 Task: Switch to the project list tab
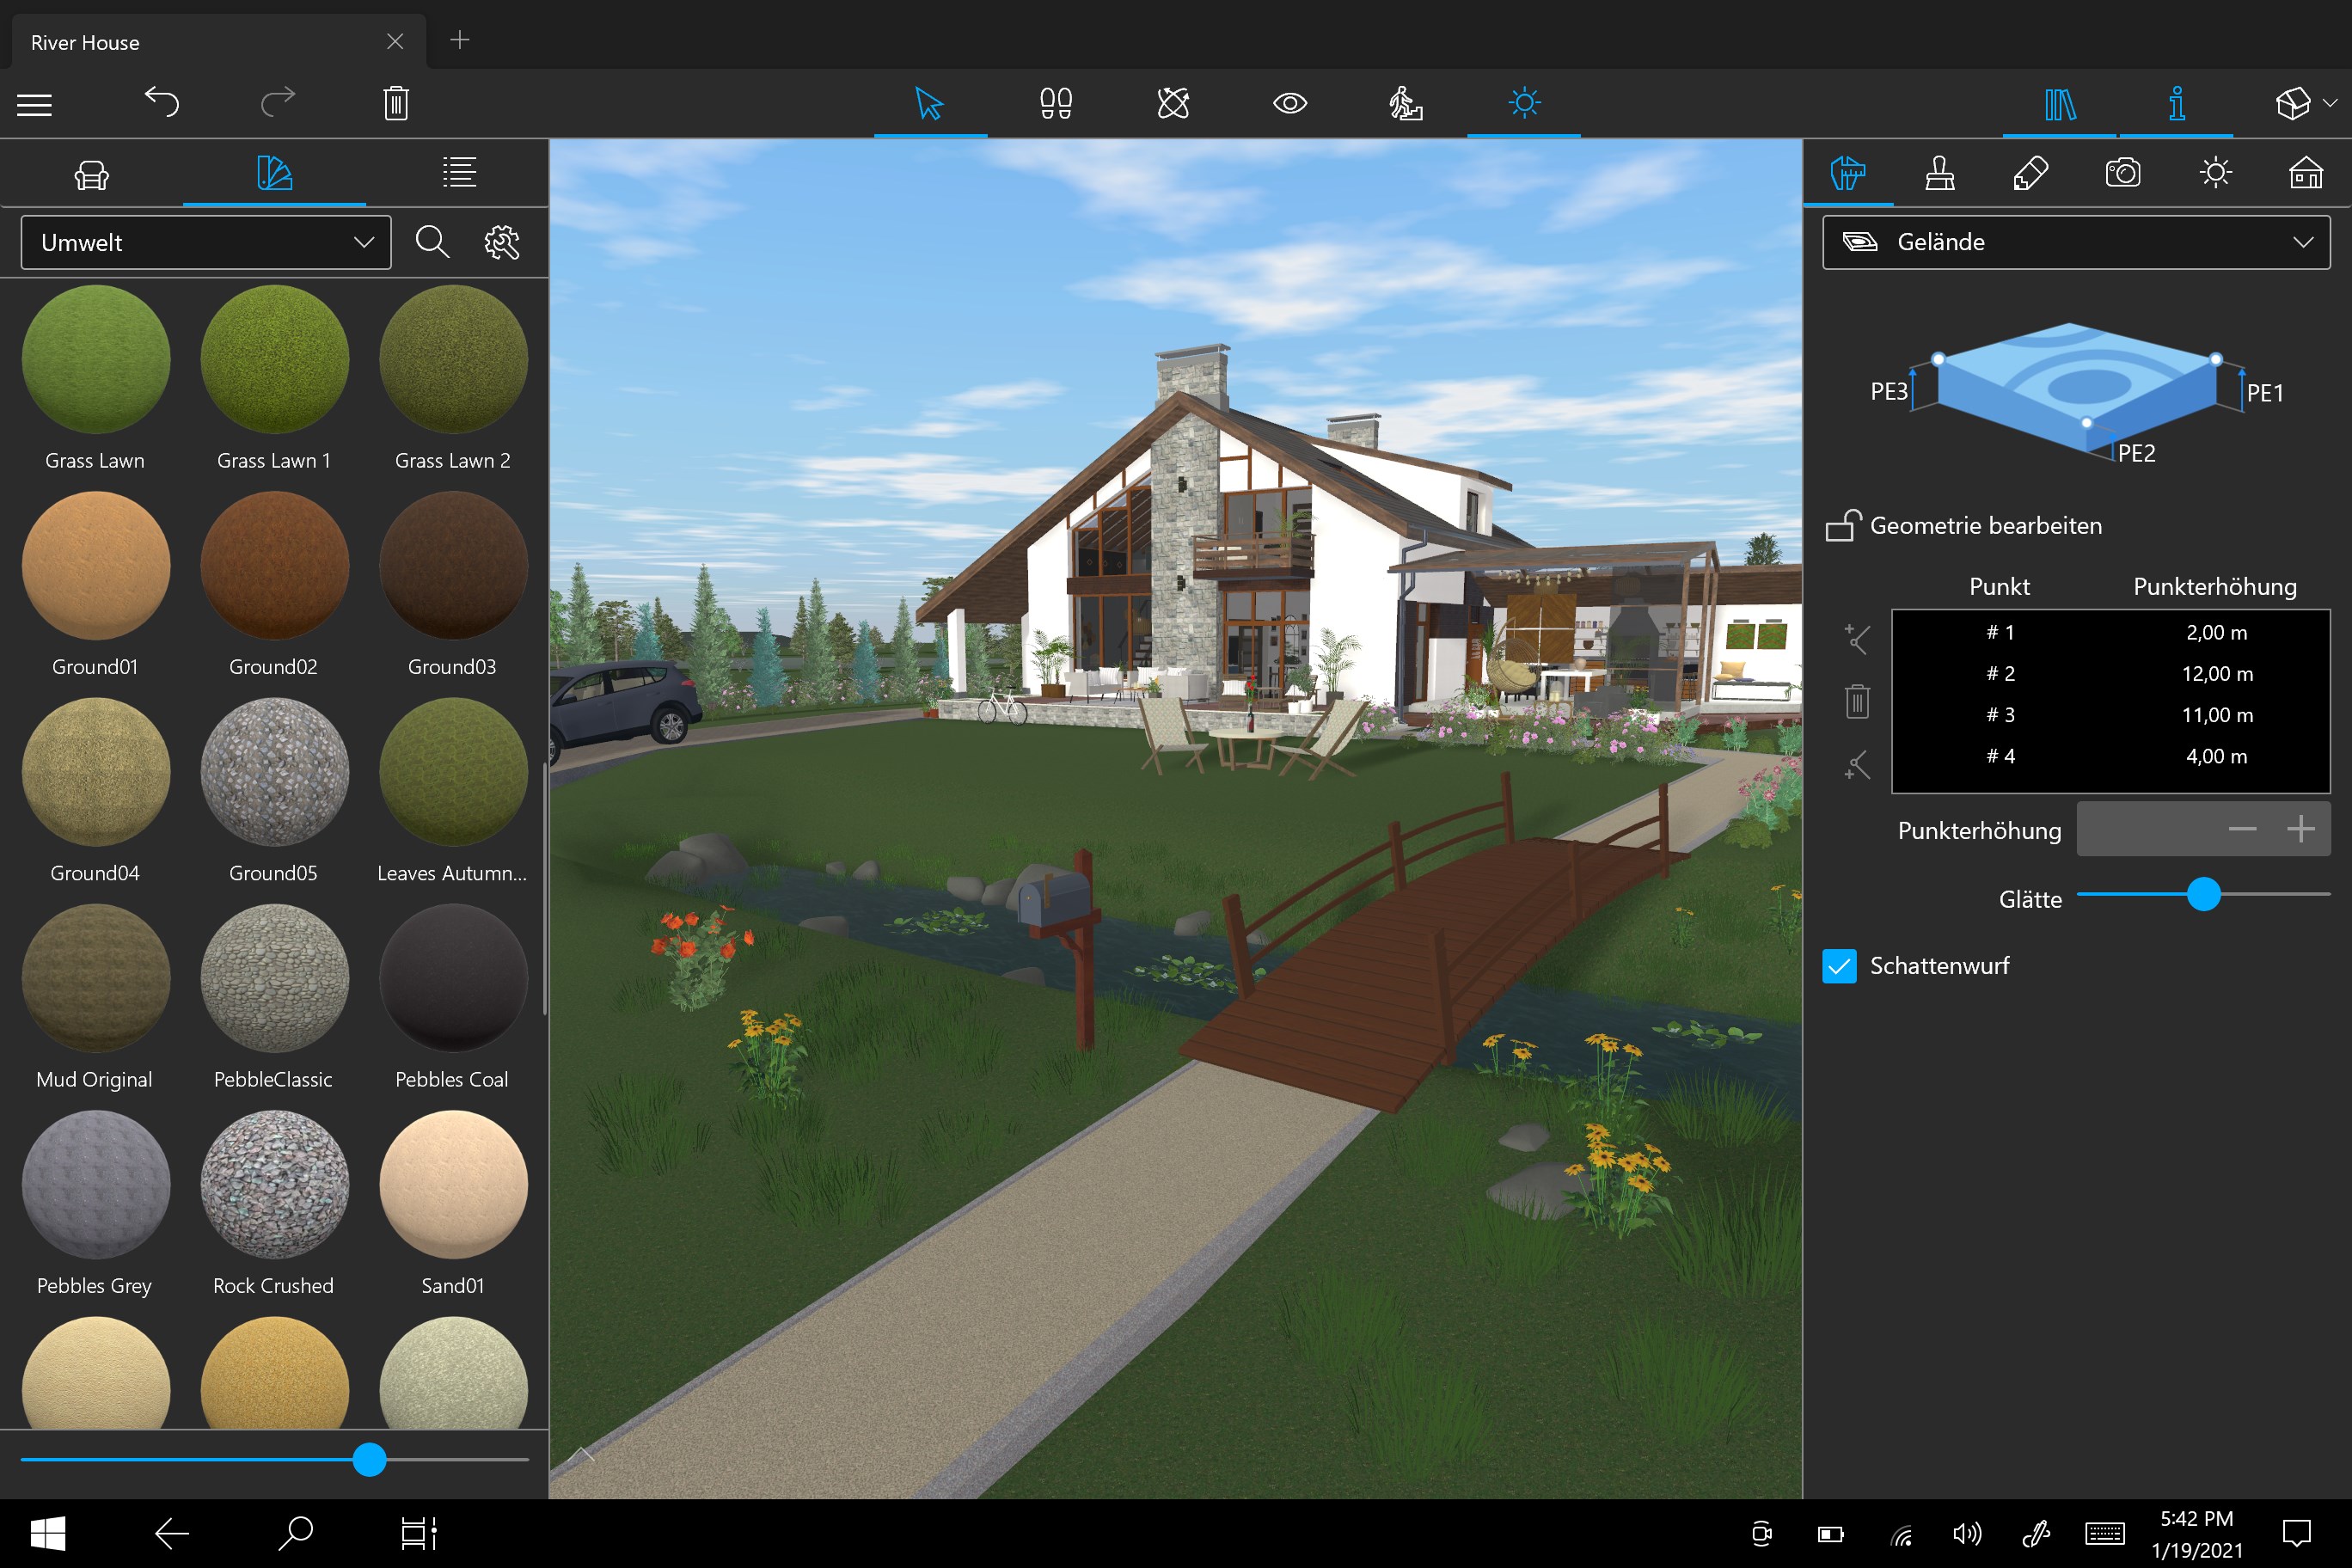[459, 174]
